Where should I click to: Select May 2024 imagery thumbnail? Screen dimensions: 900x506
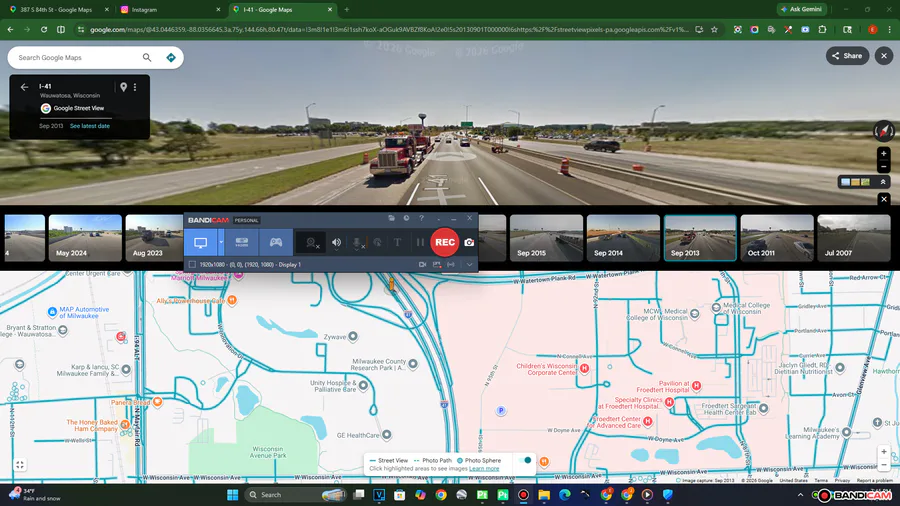click(x=85, y=238)
